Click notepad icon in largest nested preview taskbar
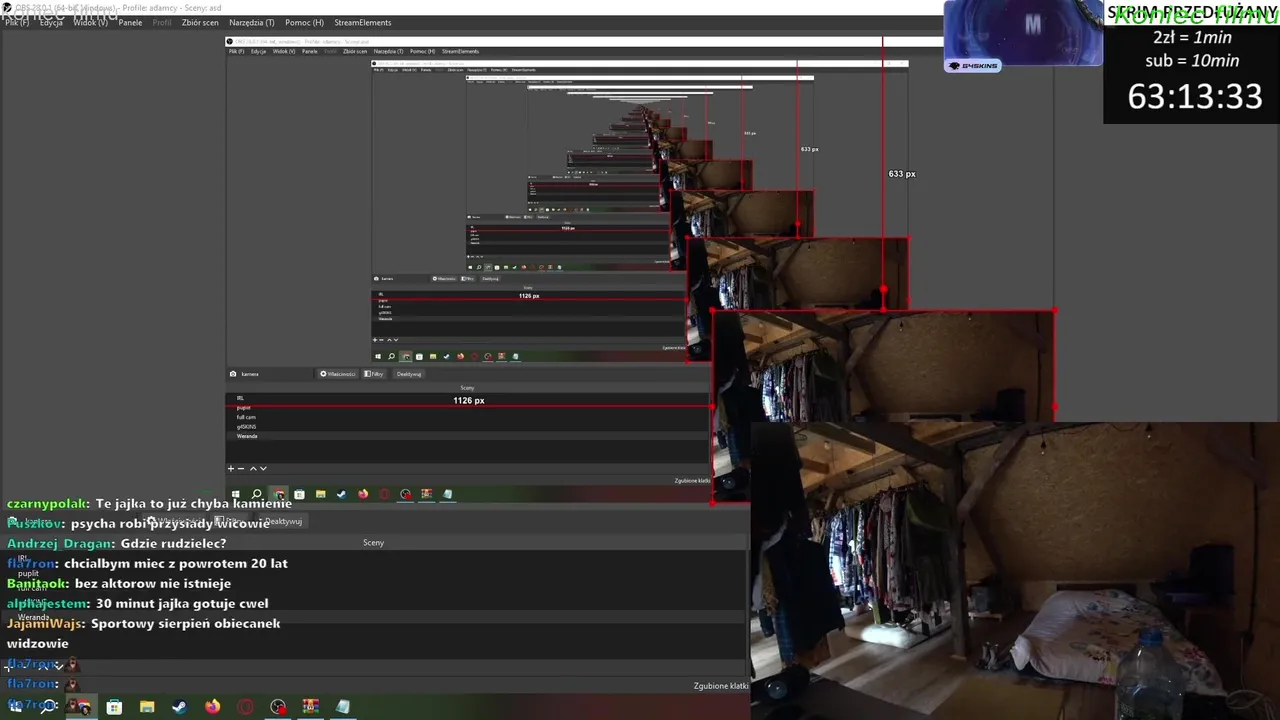The image size is (1280, 720). (x=447, y=494)
